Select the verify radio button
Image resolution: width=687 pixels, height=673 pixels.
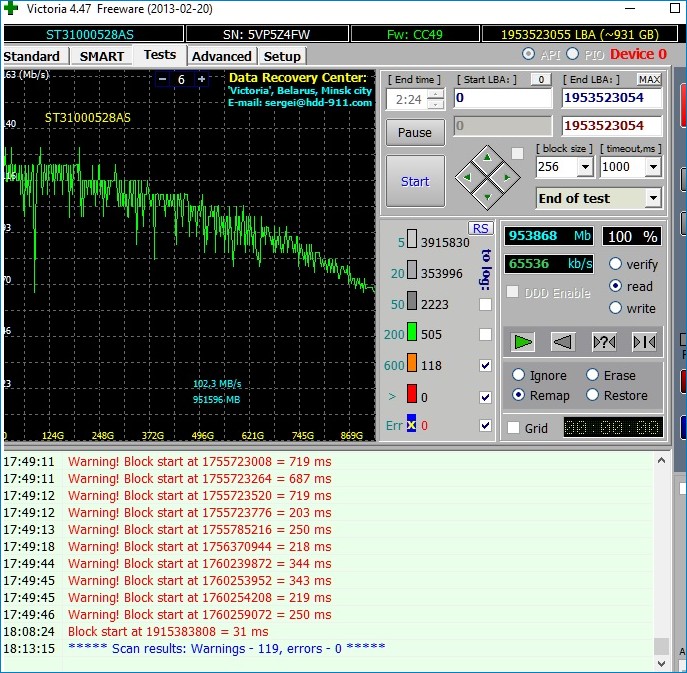coord(615,264)
